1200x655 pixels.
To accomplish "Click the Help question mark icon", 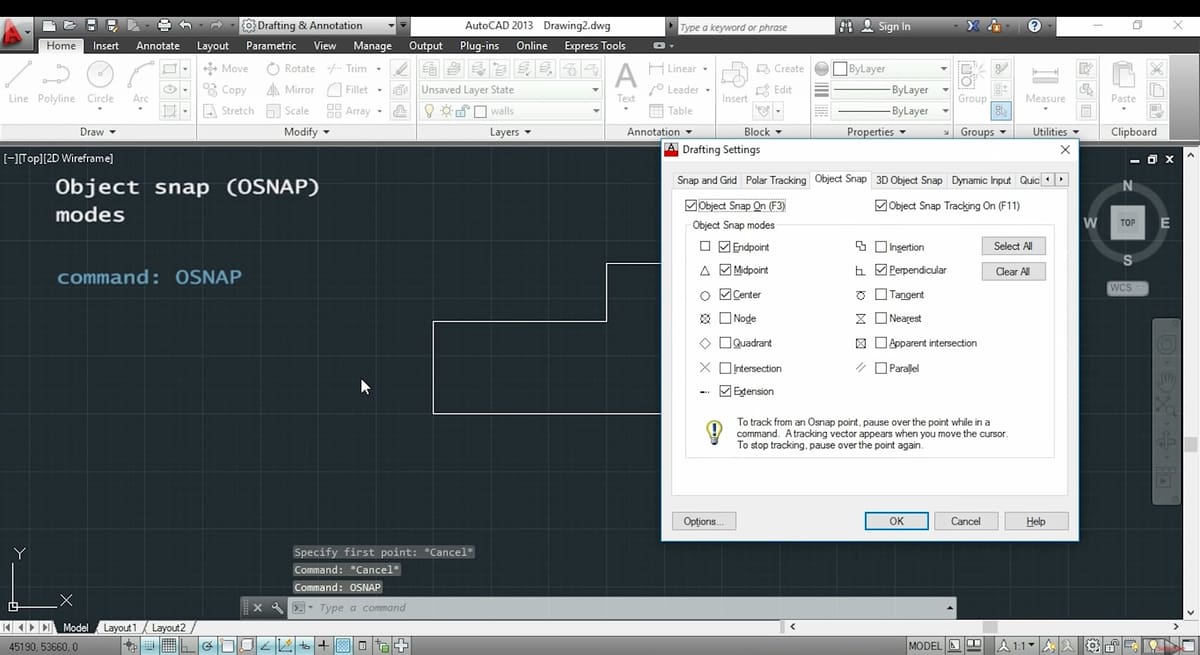I will tap(1034, 26).
